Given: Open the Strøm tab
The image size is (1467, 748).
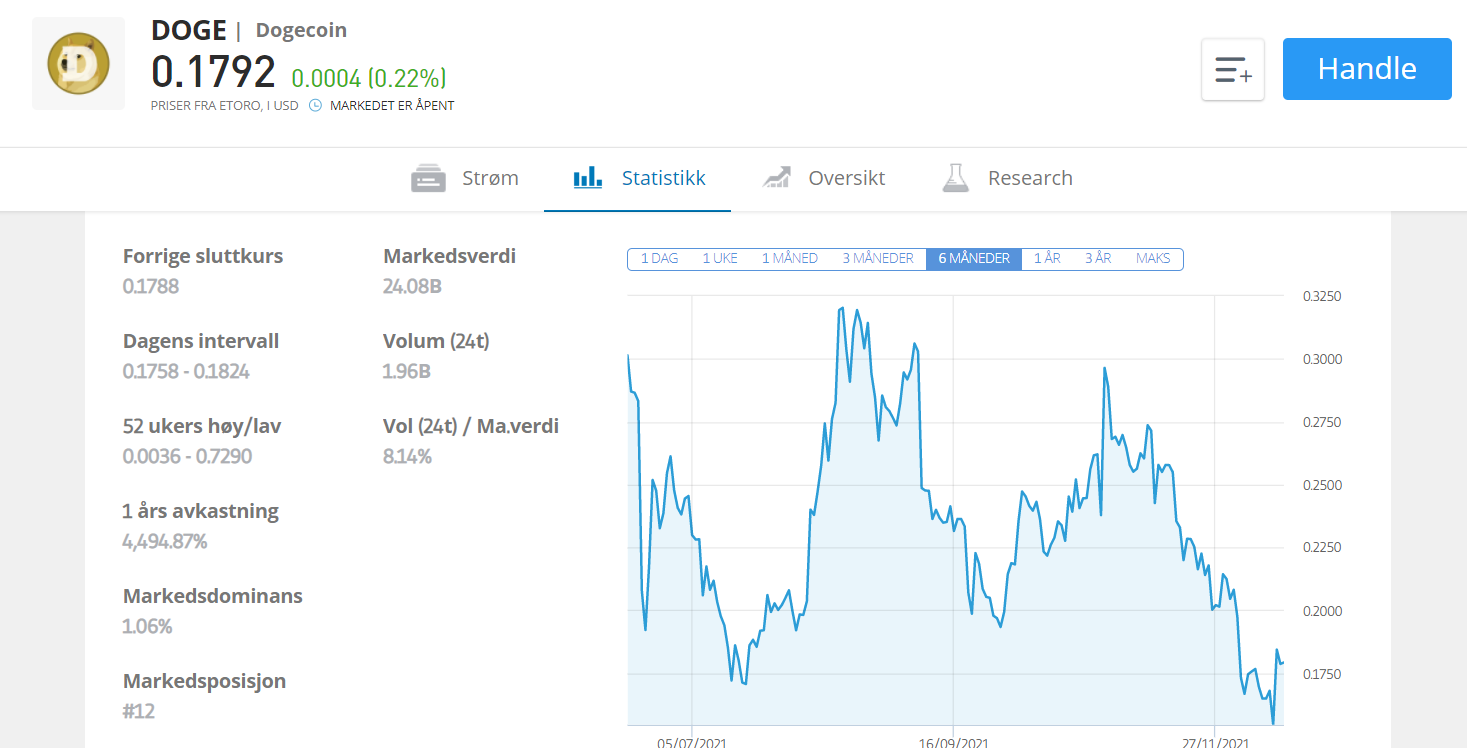Looking at the screenshot, I should click(465, 178).
